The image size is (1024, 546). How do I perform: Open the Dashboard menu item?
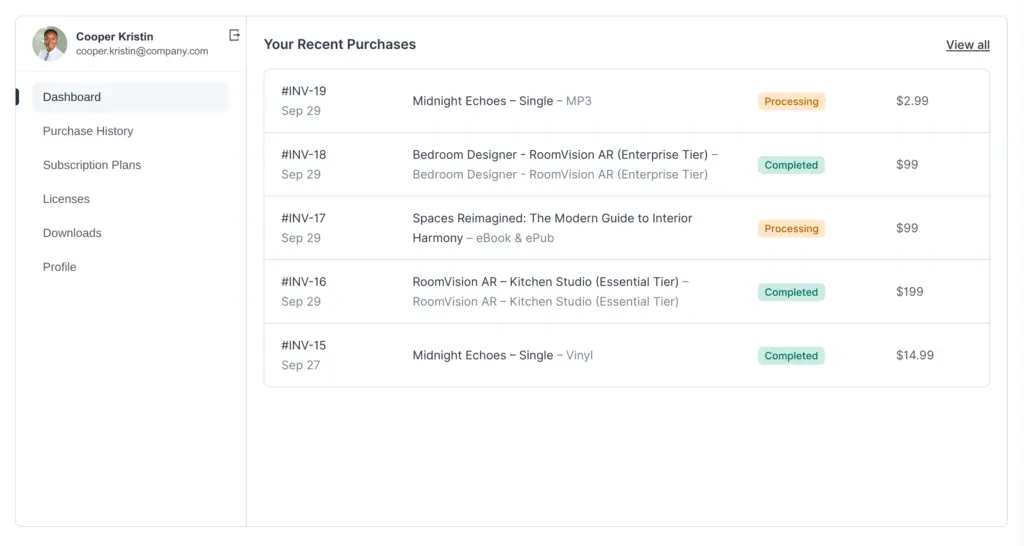(x=72, y=97)
